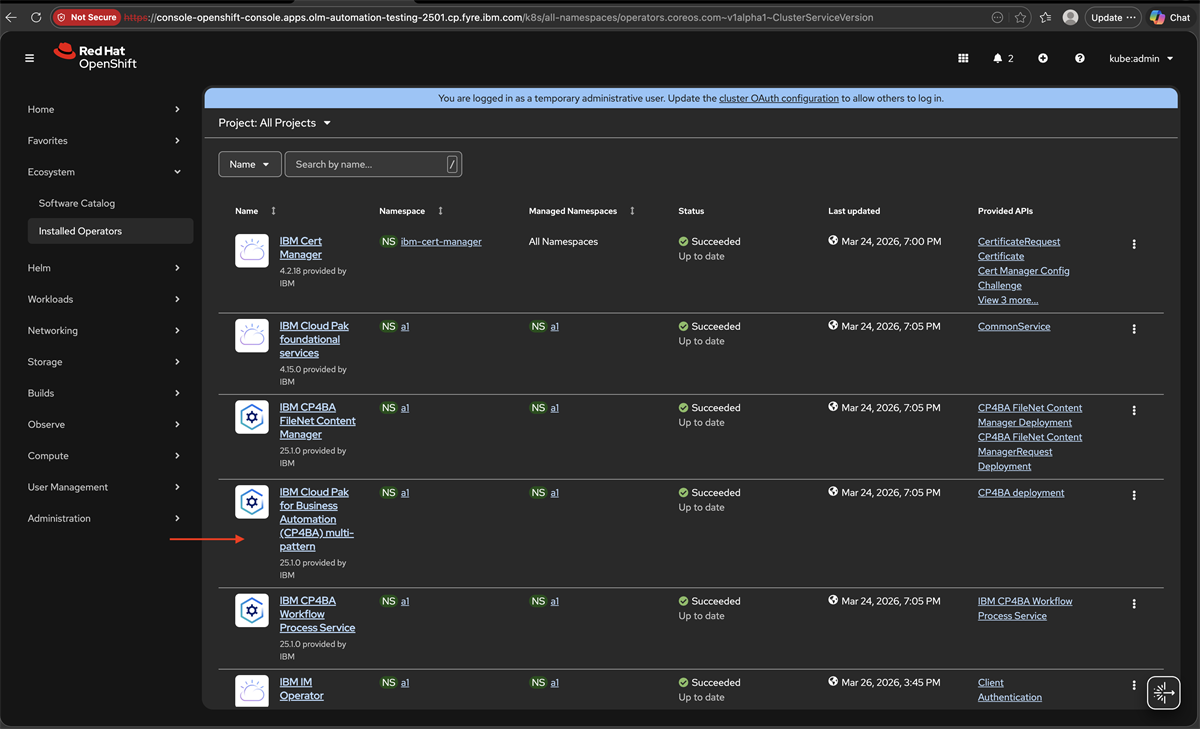Image resolution: width=1200 pixels, height=729 pixels.
Task: Open the kebab menu for CP4BA multi-pattern operator
Action: click(x=1134, y=495)
